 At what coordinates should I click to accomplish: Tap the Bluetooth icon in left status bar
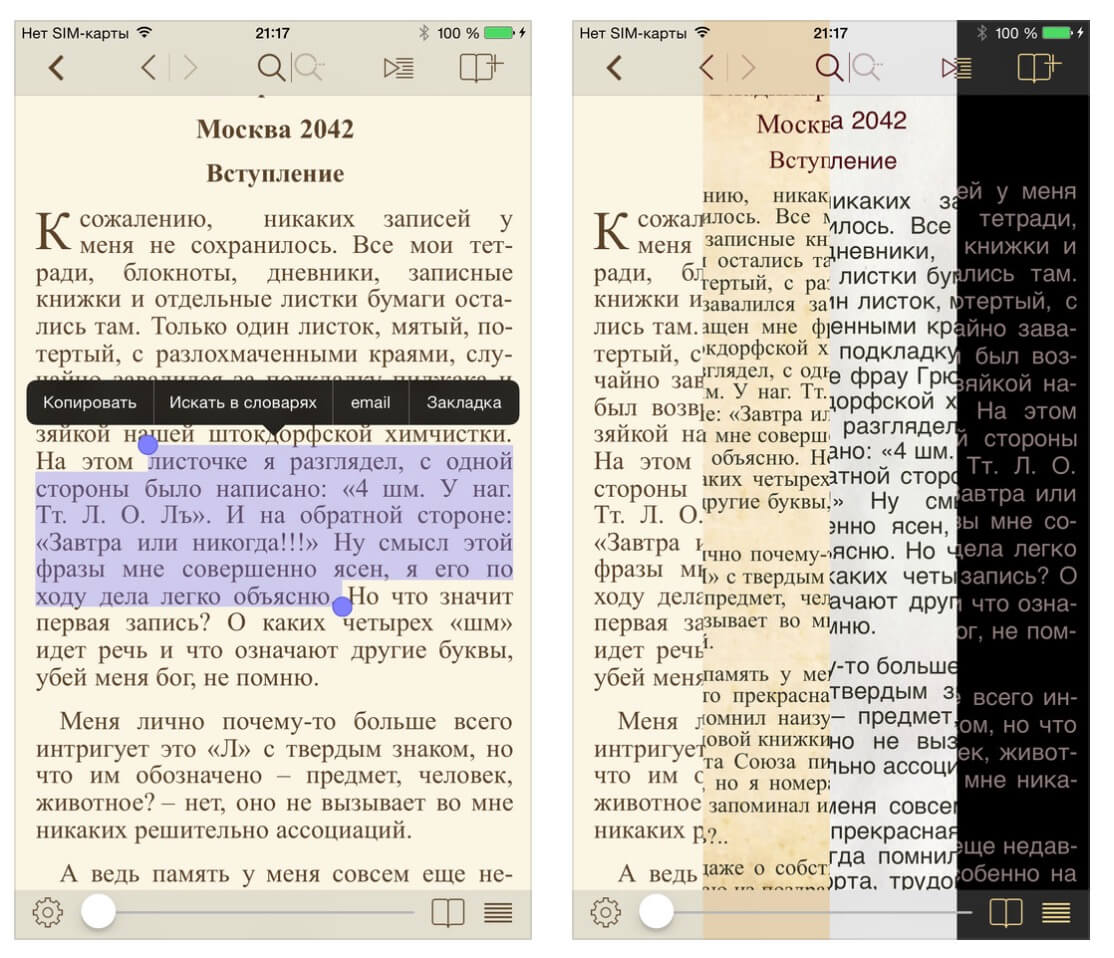(424, 33)
